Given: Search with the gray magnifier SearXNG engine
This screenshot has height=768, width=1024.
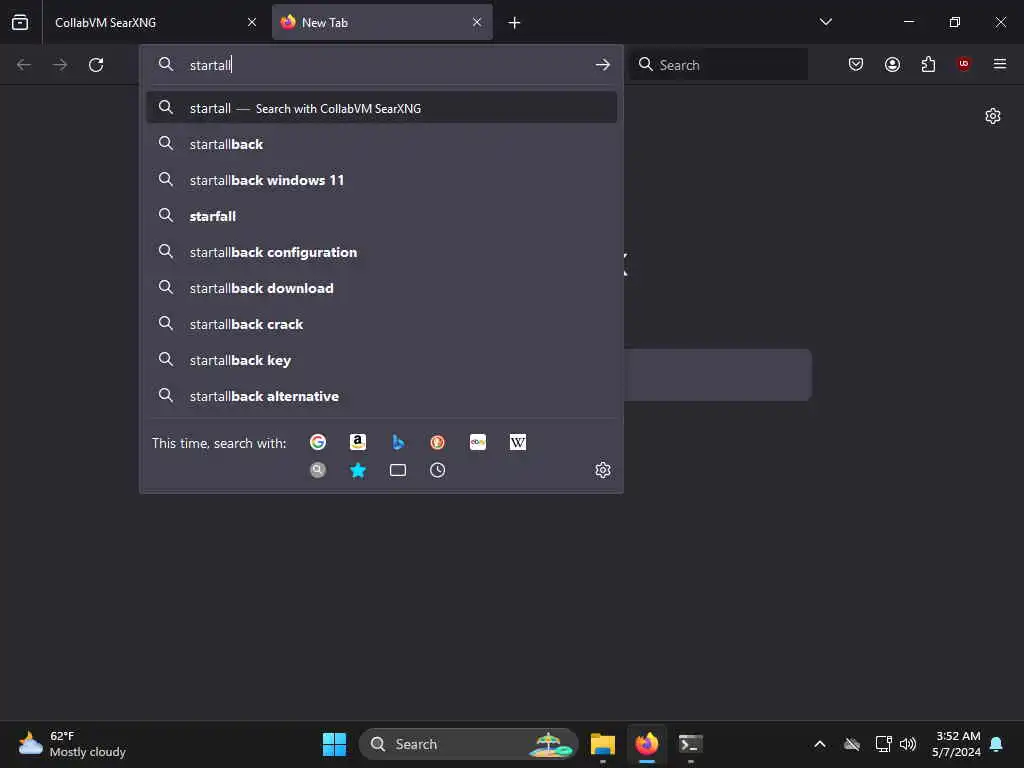Looking at the screenshot, I should (x=318, y=470).
